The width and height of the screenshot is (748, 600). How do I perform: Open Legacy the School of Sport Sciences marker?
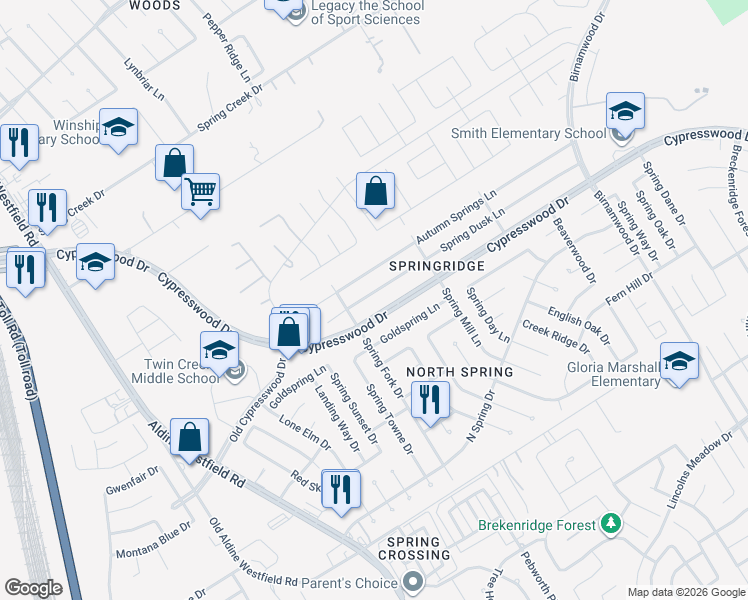(x=284, y=7)
